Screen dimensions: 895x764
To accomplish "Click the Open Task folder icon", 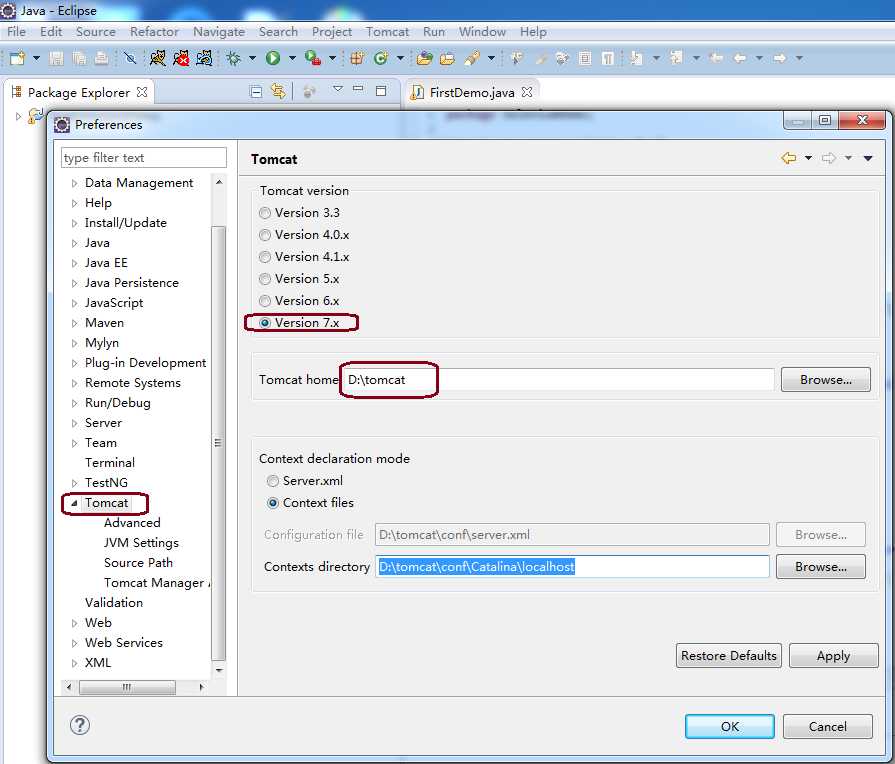I will tap(447, 58).
